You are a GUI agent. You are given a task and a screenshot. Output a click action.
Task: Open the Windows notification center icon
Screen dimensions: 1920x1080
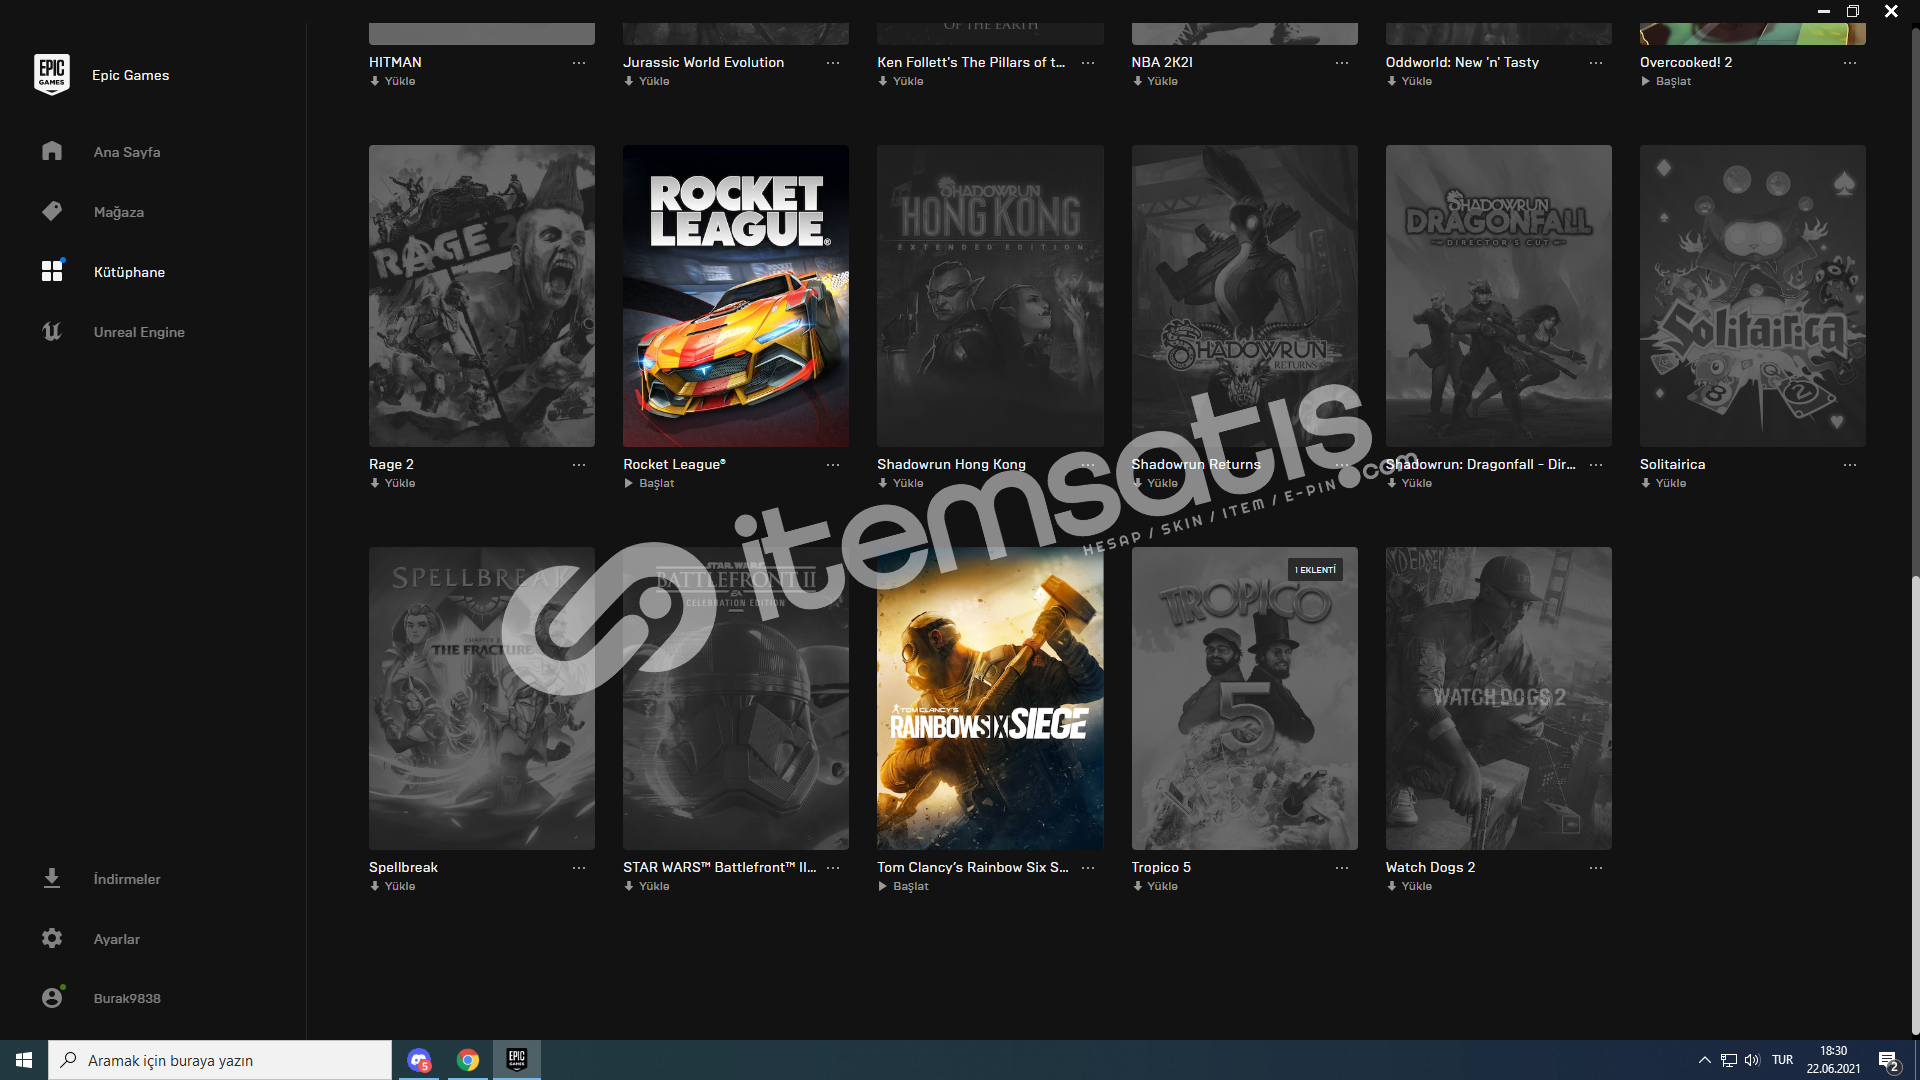1888,1060
